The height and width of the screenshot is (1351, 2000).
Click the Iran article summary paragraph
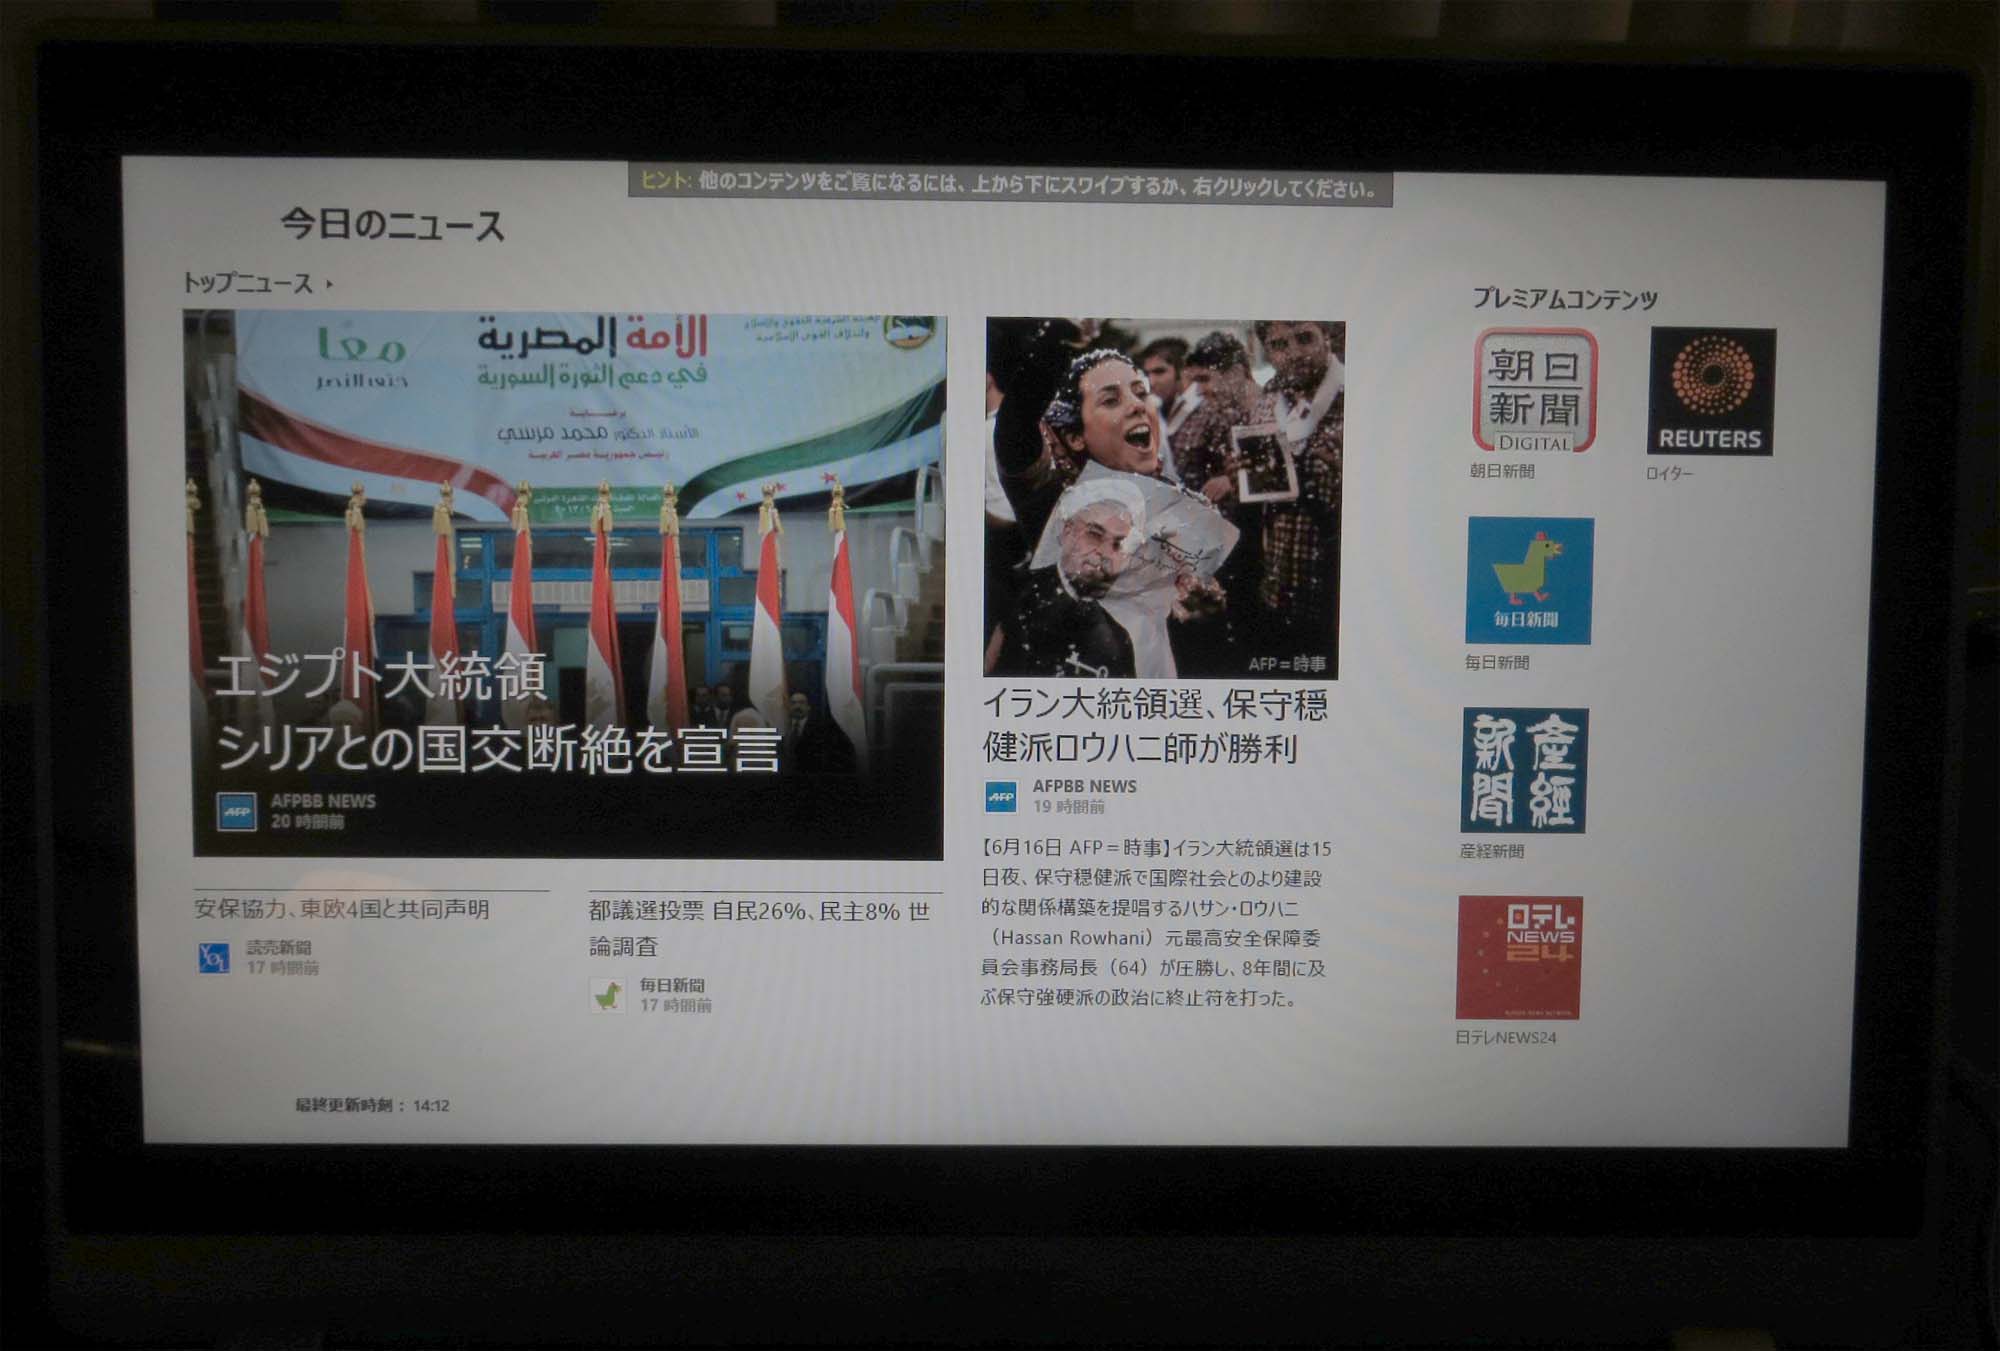[1156, 922]
